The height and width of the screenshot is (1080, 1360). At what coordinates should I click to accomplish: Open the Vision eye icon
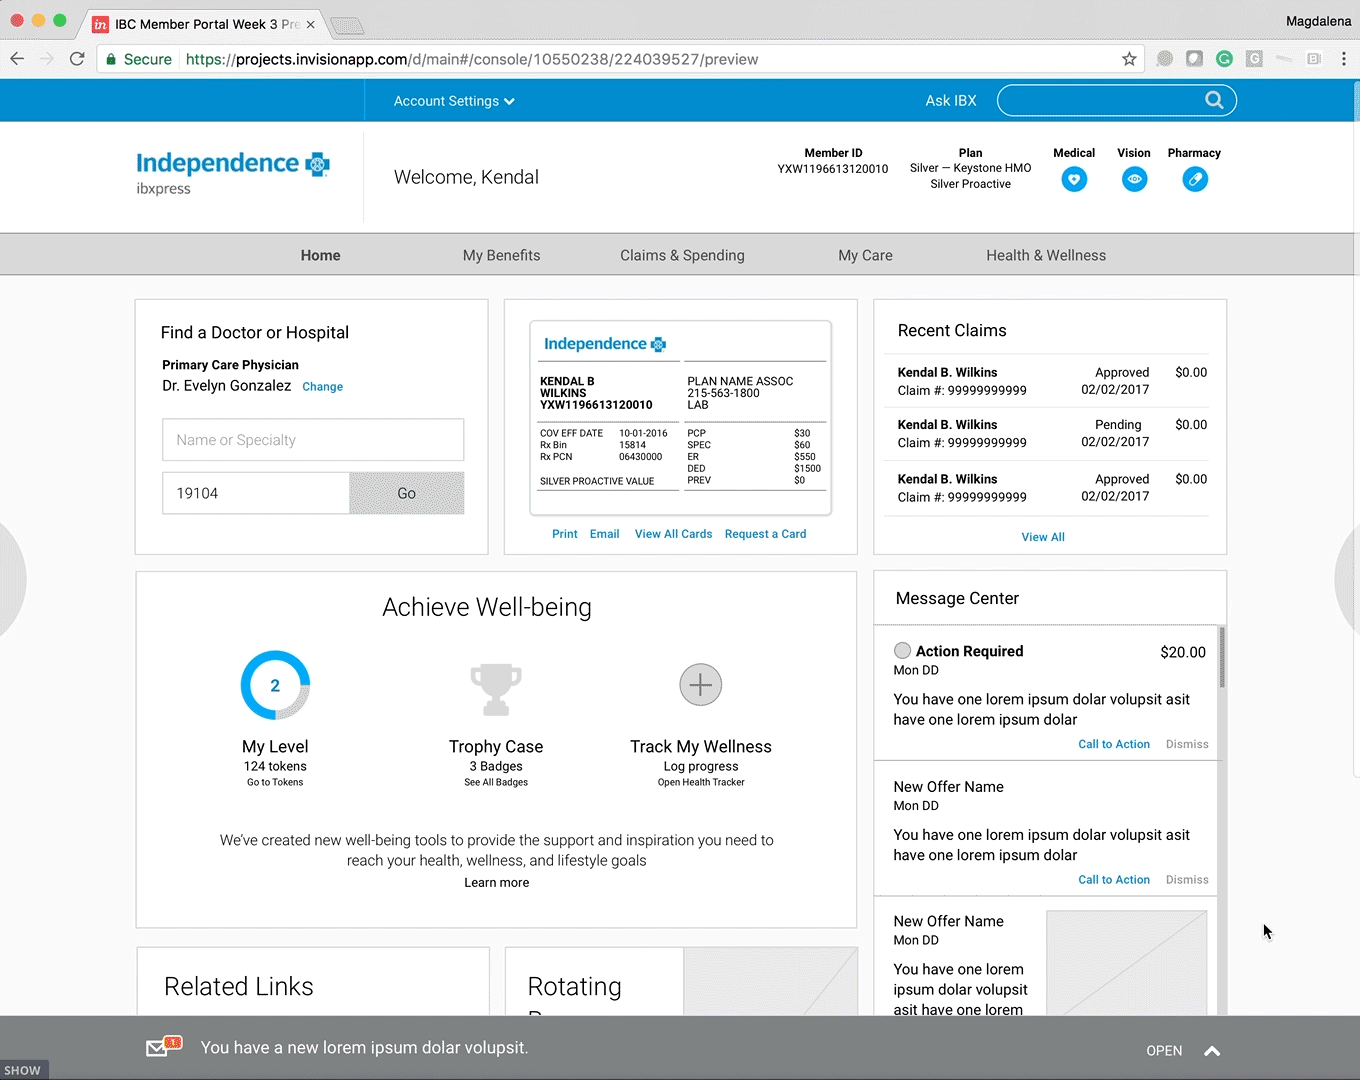click(x=1134, y=180)
